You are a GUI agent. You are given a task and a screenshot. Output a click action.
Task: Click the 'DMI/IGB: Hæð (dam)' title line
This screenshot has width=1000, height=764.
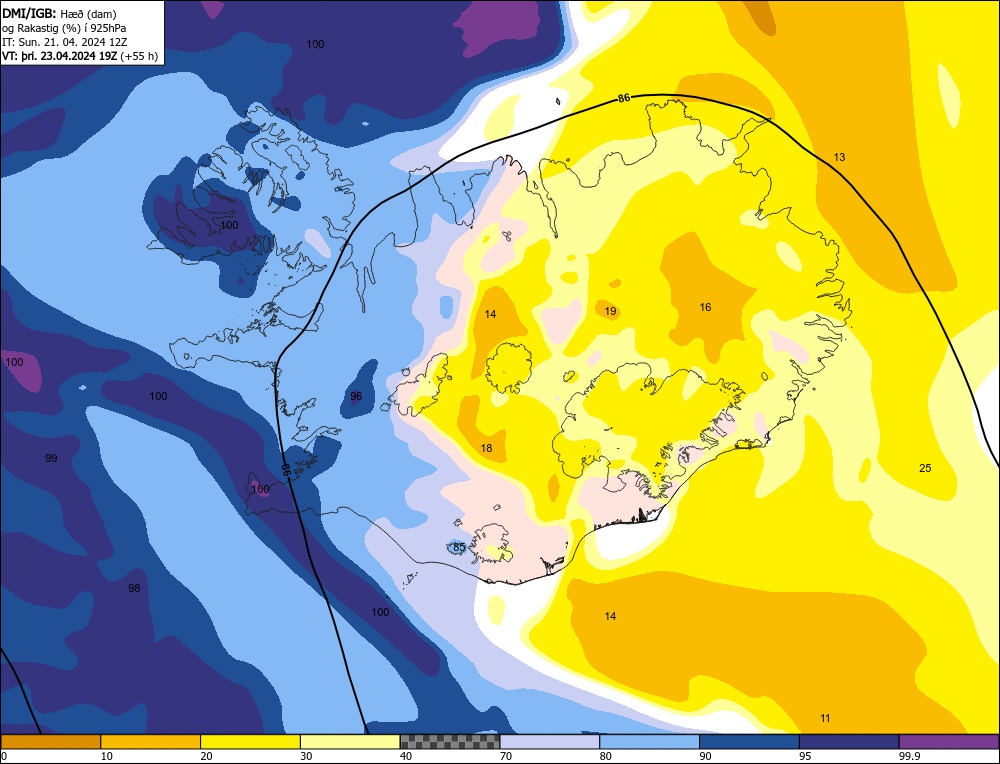point(59,13)
